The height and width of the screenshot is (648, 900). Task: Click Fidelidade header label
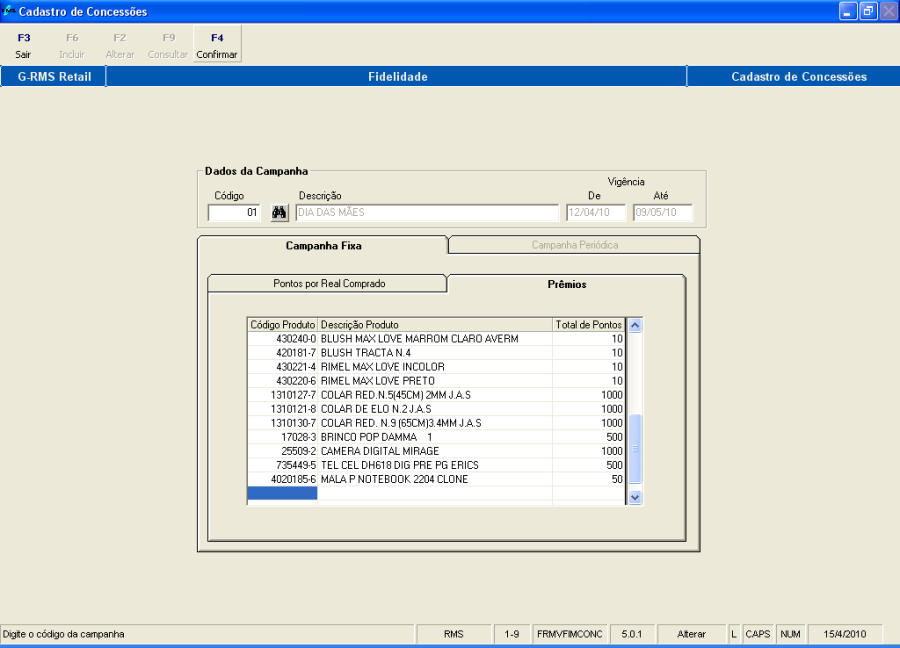coord(398,77)
